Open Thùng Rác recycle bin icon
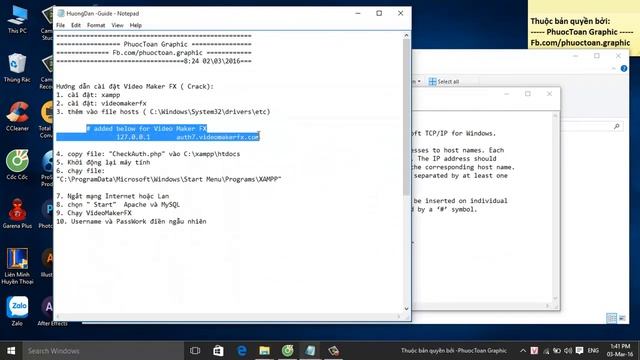 17,68
